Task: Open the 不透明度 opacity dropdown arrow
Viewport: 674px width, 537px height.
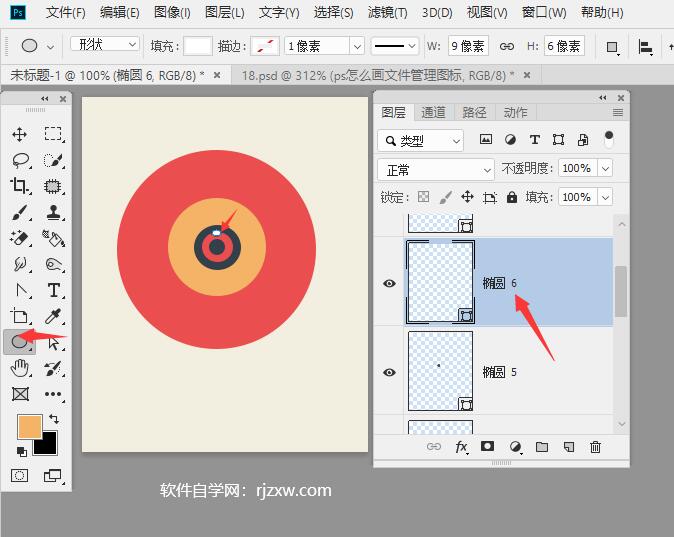Action: pos(605,168)
